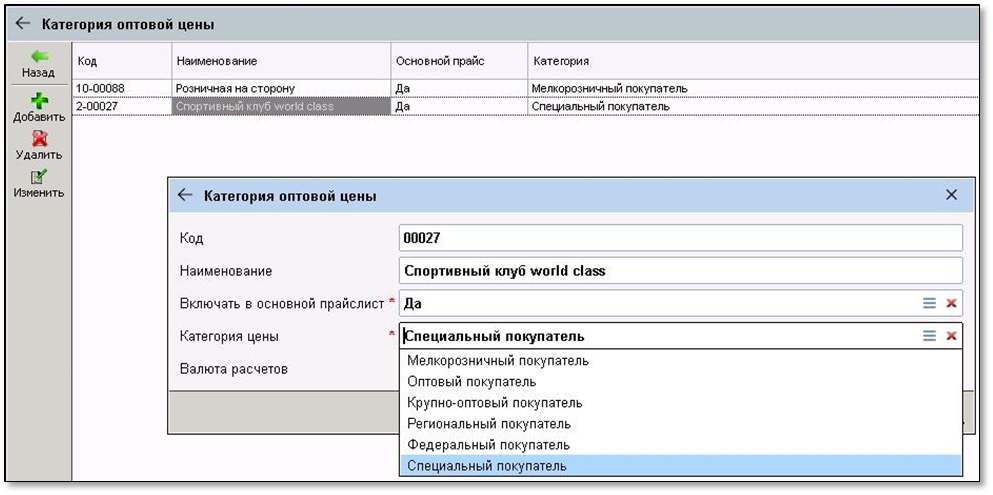Select row Розничная на сторону
This screenshot has width=993, height=495.
click(x=281, y=89)
